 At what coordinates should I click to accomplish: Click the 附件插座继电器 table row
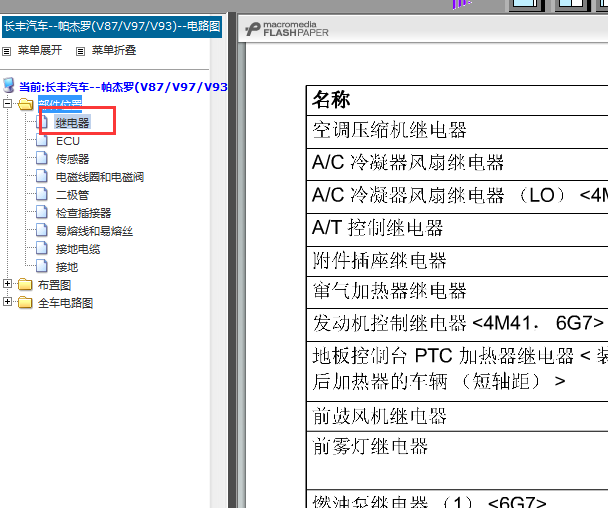(x=457, y=261)
